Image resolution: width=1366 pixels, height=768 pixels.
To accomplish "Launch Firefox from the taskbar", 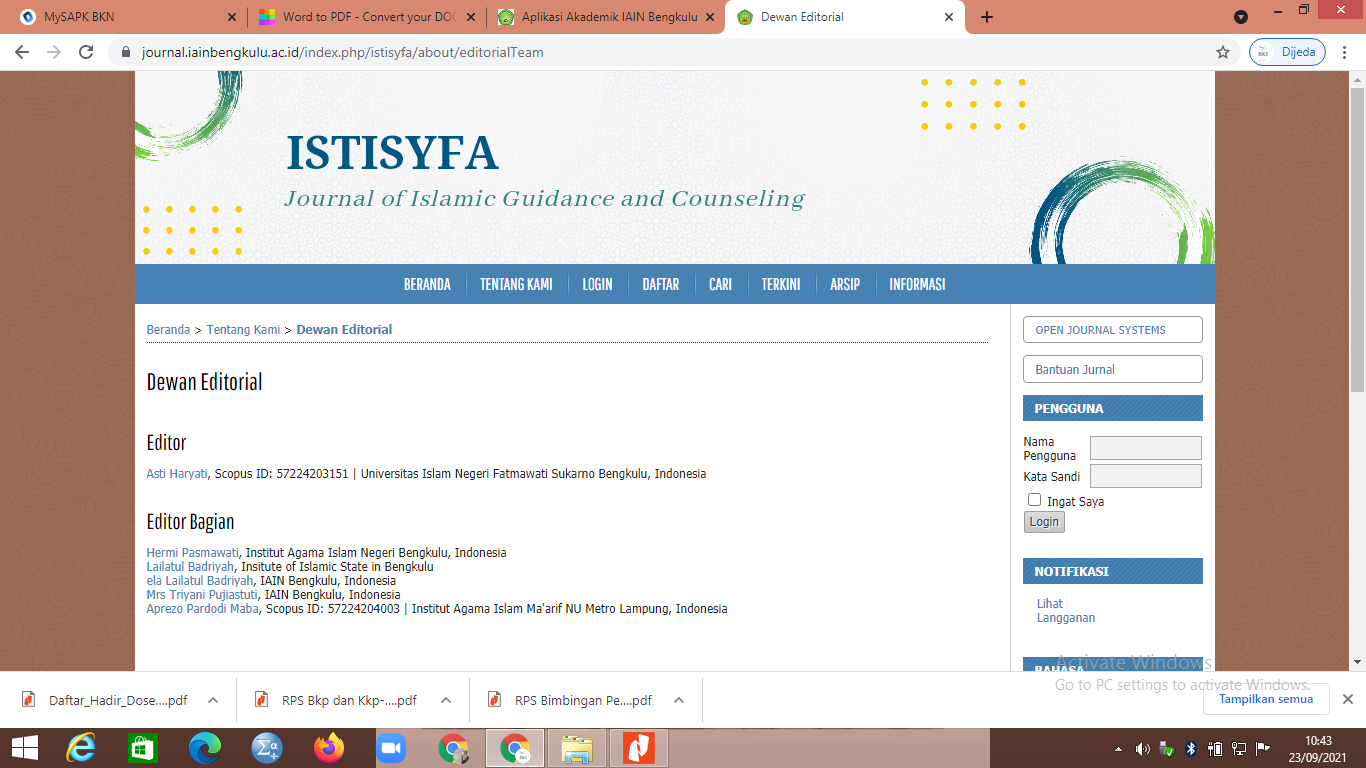I will click(328, 748).
